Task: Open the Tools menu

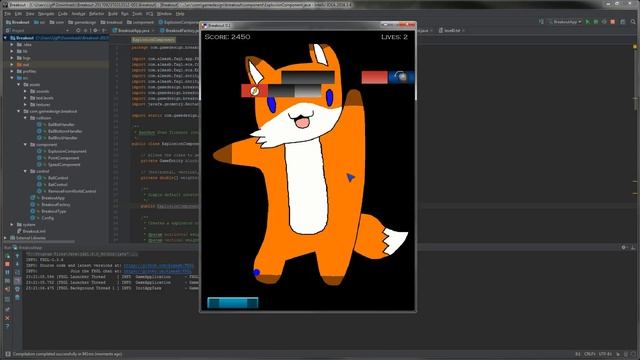Action: (137, 13)
